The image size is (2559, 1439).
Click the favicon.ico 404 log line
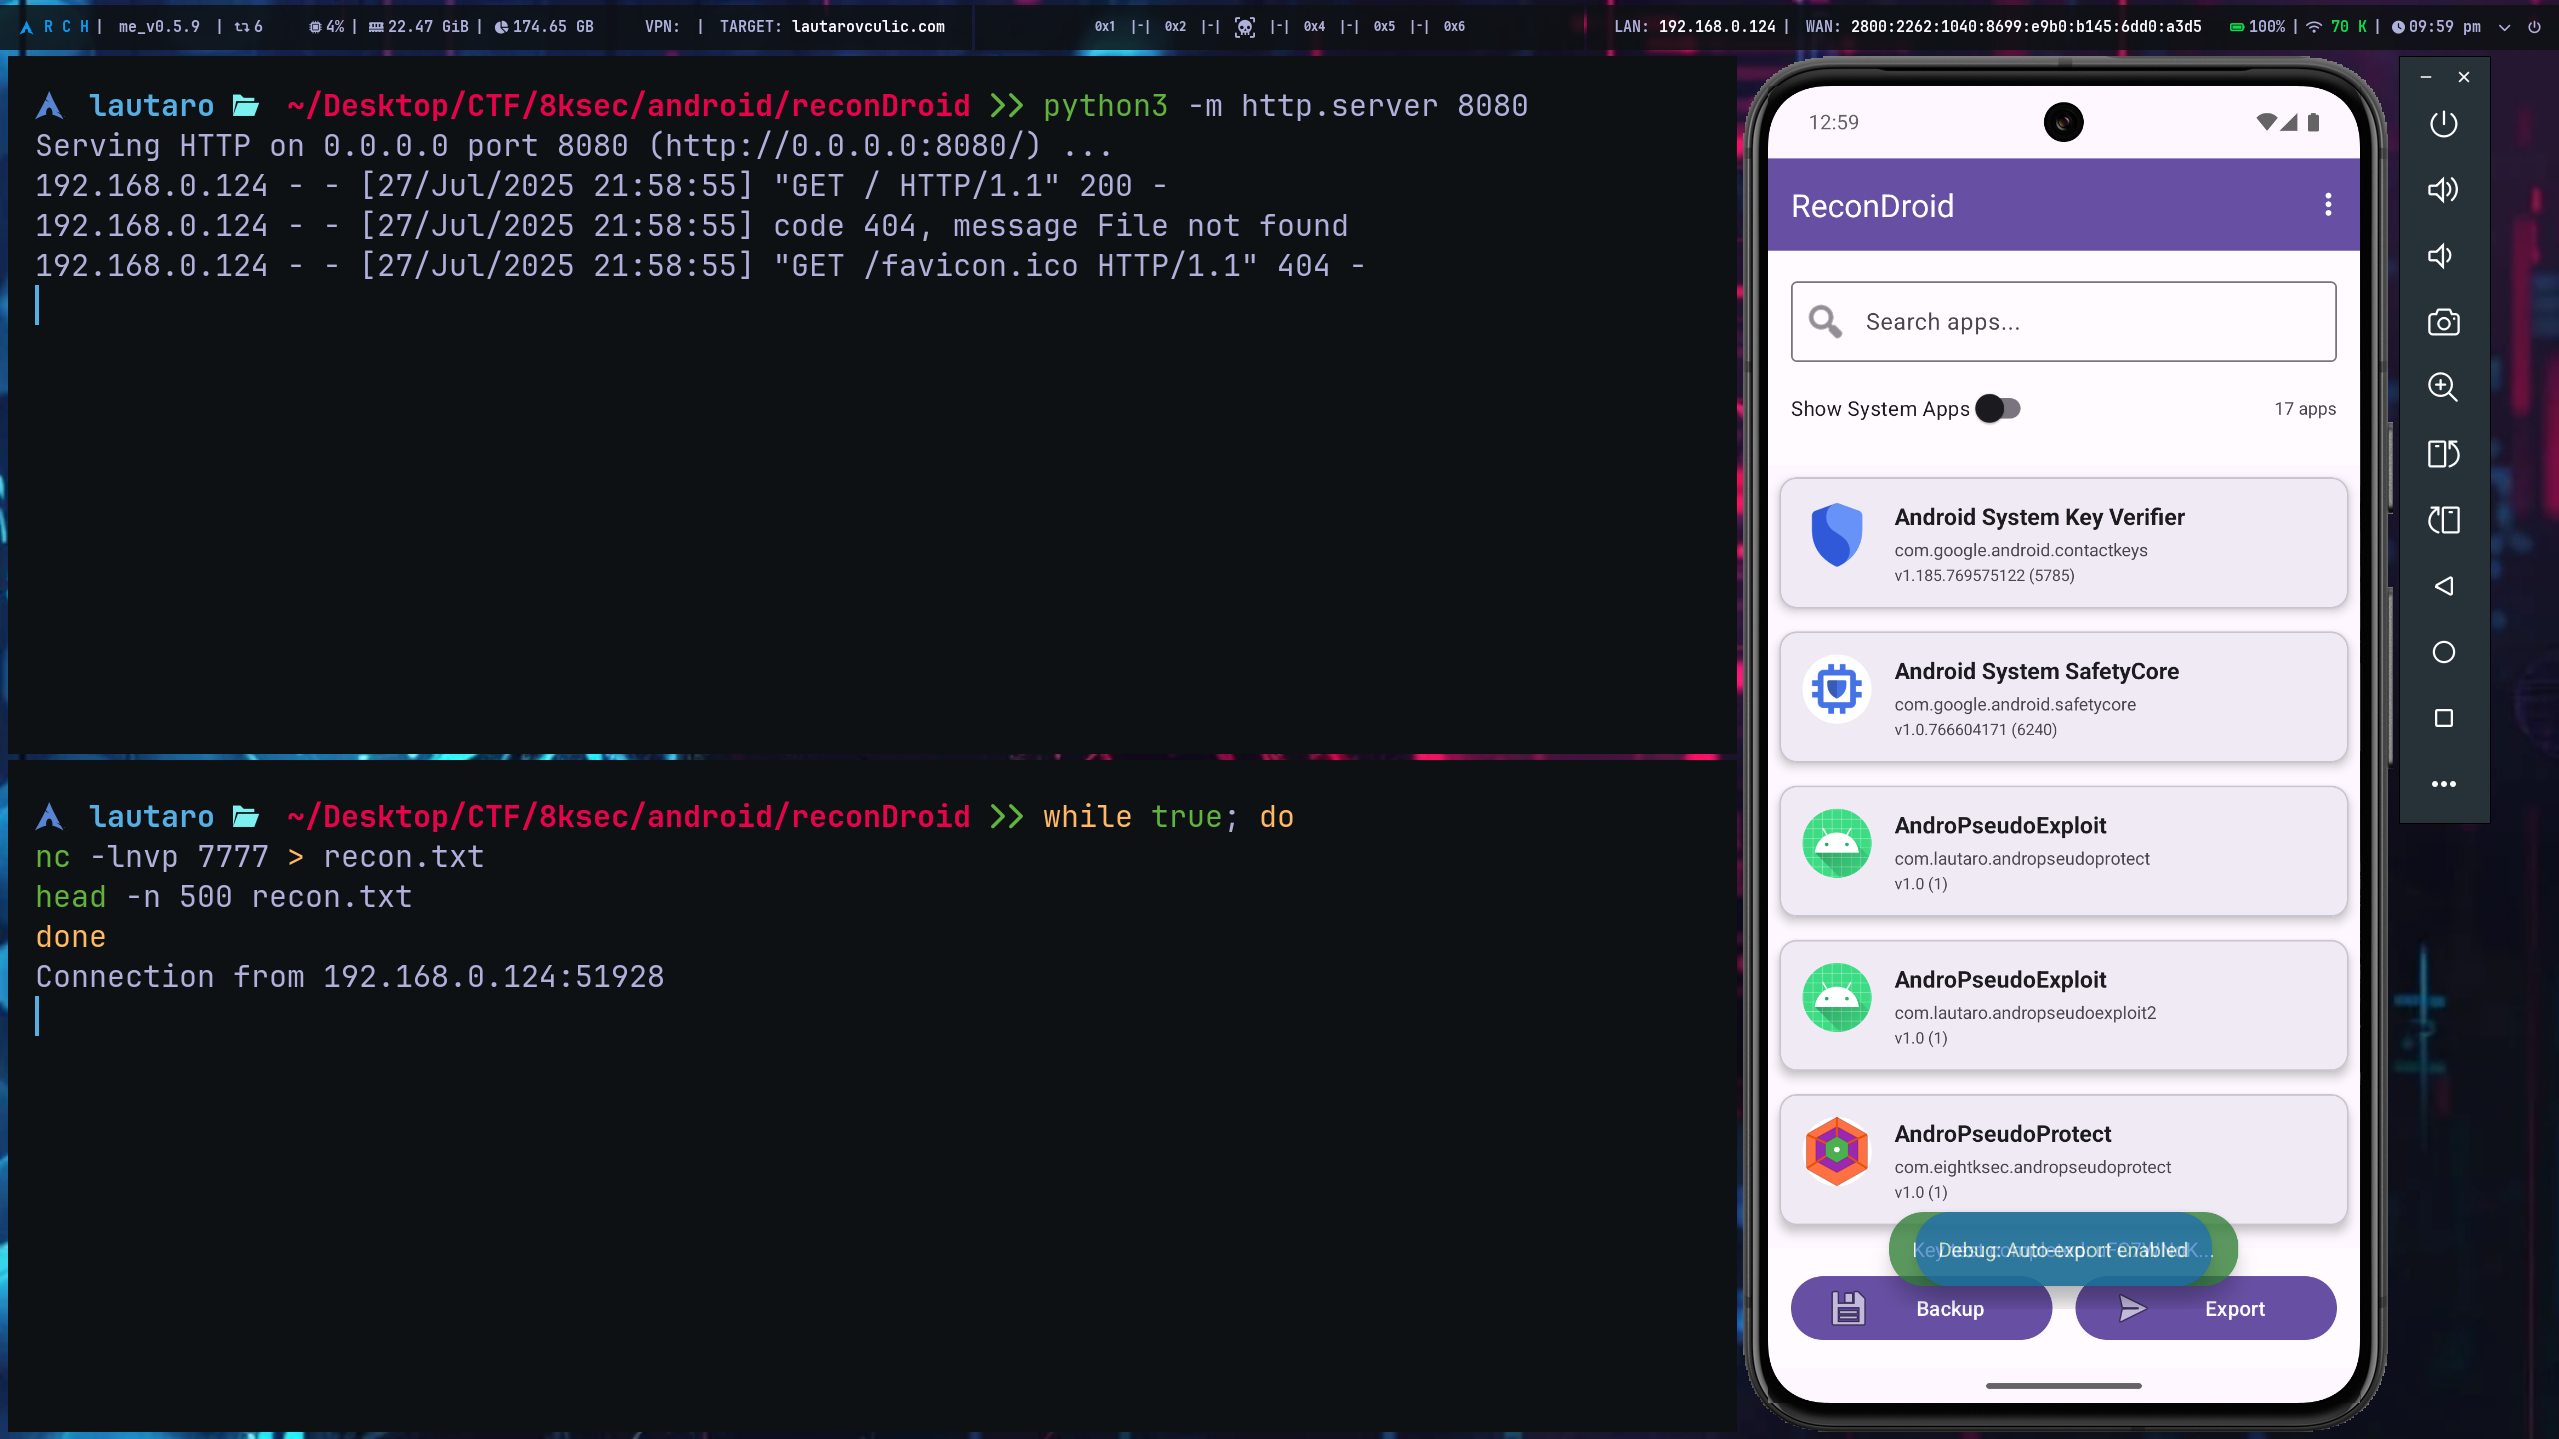(x=700, y=266)
